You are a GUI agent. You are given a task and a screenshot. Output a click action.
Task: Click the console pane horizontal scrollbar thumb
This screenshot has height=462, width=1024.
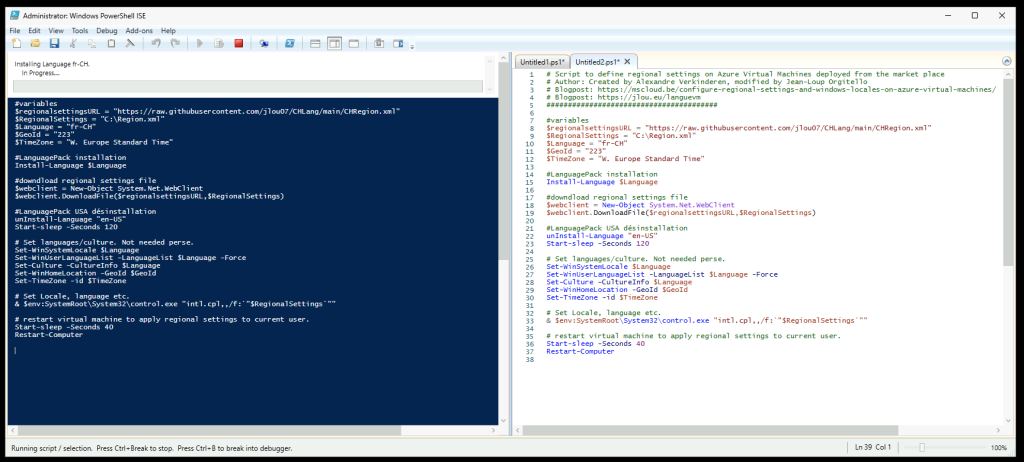pos(209,430)
